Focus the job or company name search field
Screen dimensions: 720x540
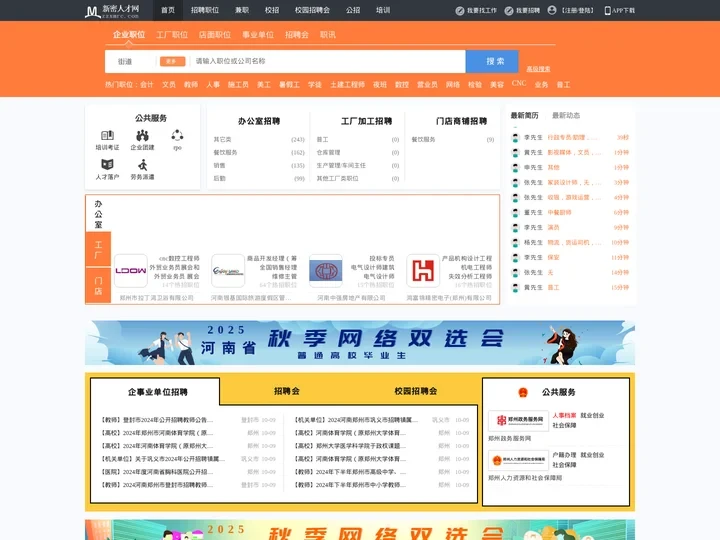click(328, 62)
